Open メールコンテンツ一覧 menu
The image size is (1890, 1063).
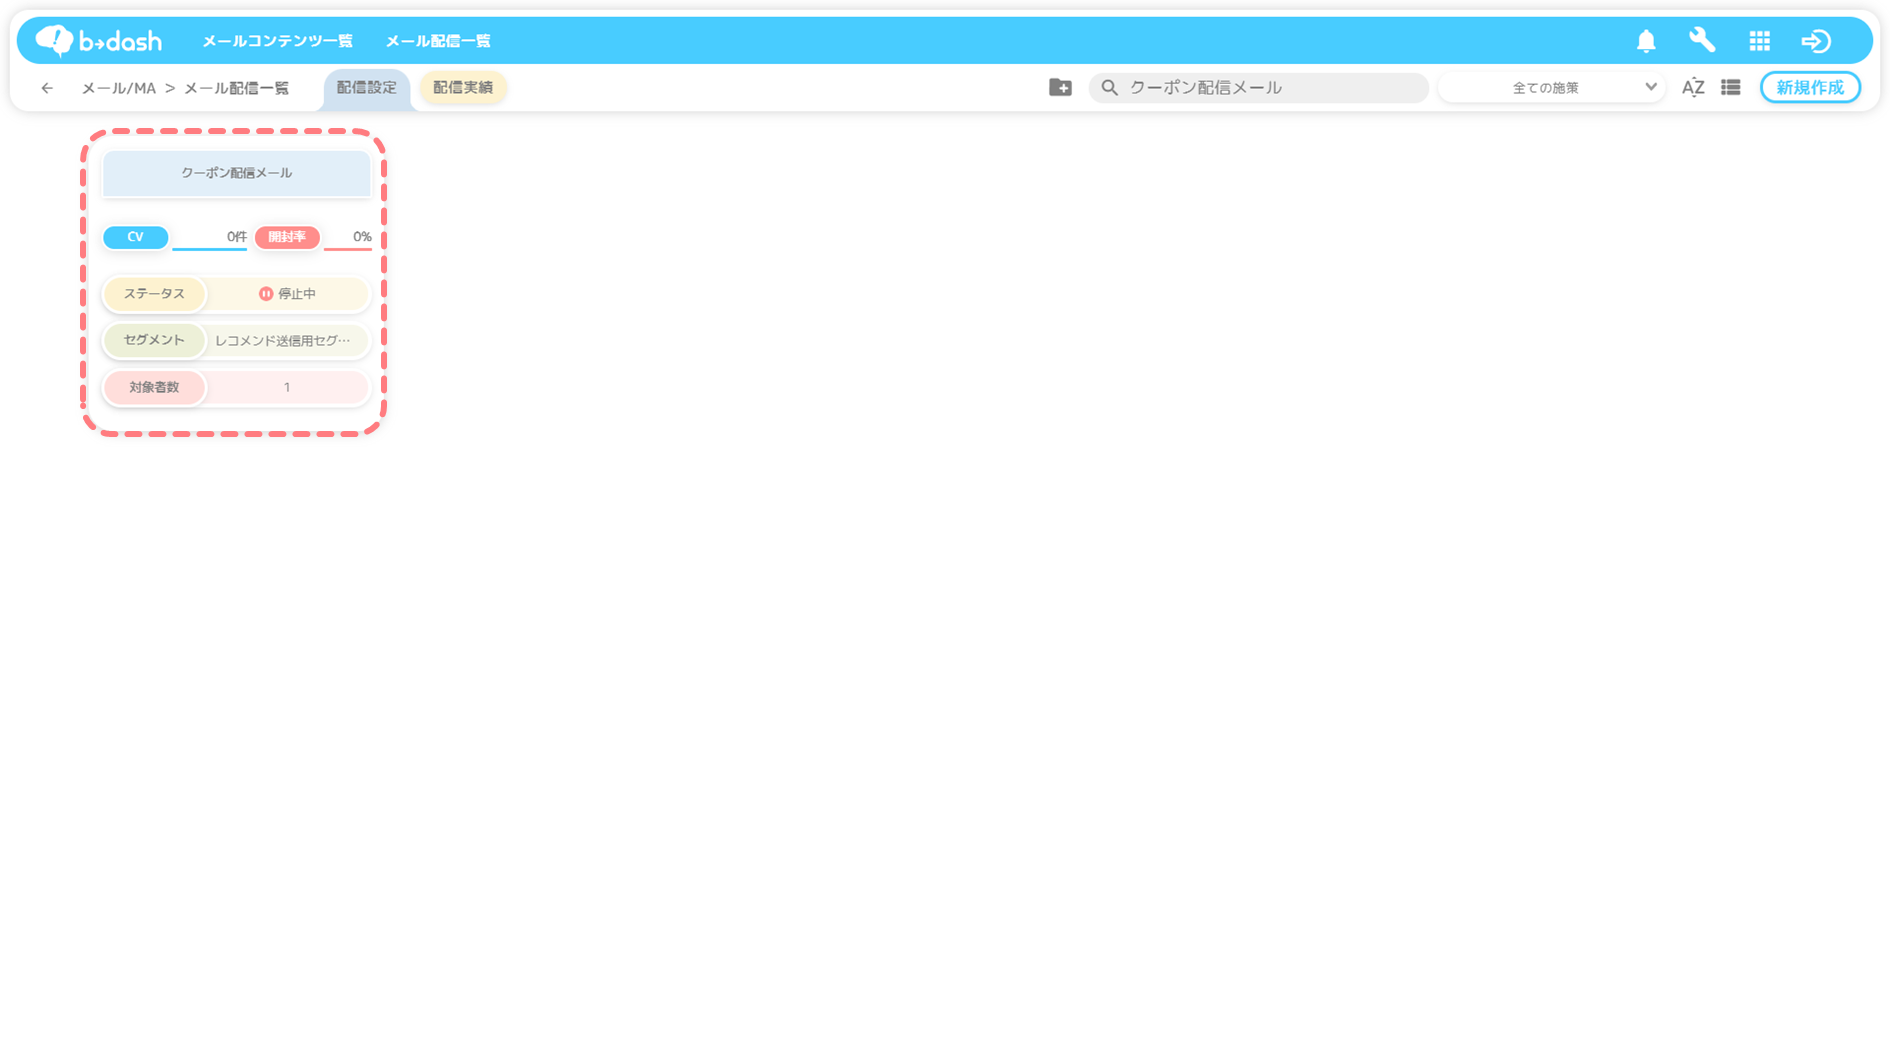pos(277,41)
